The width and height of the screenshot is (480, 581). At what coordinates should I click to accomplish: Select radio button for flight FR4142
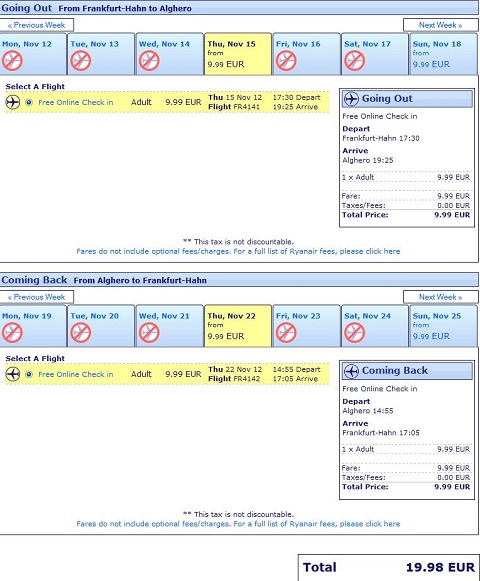tap(29, 374)
